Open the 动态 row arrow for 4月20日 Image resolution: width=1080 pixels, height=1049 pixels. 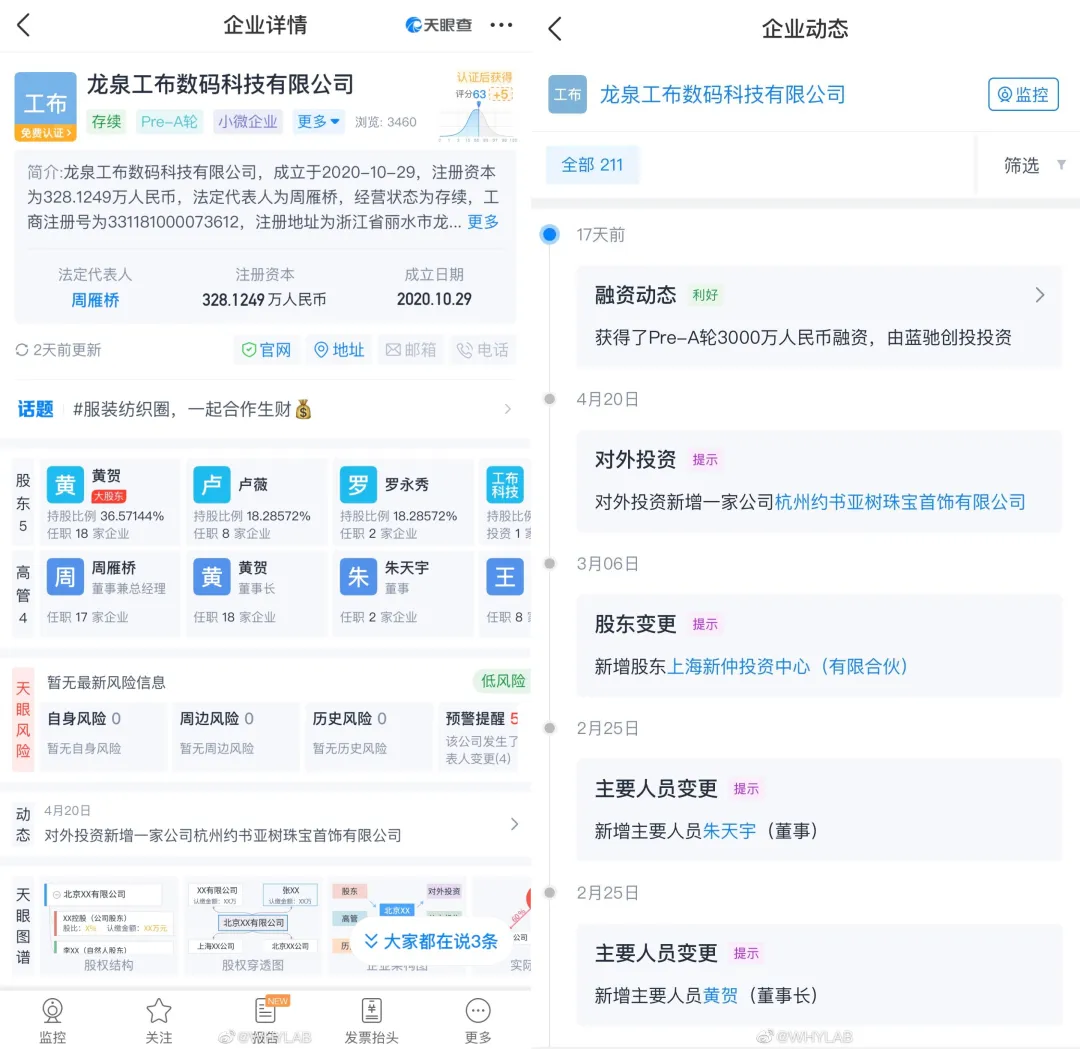click(514, 824)
